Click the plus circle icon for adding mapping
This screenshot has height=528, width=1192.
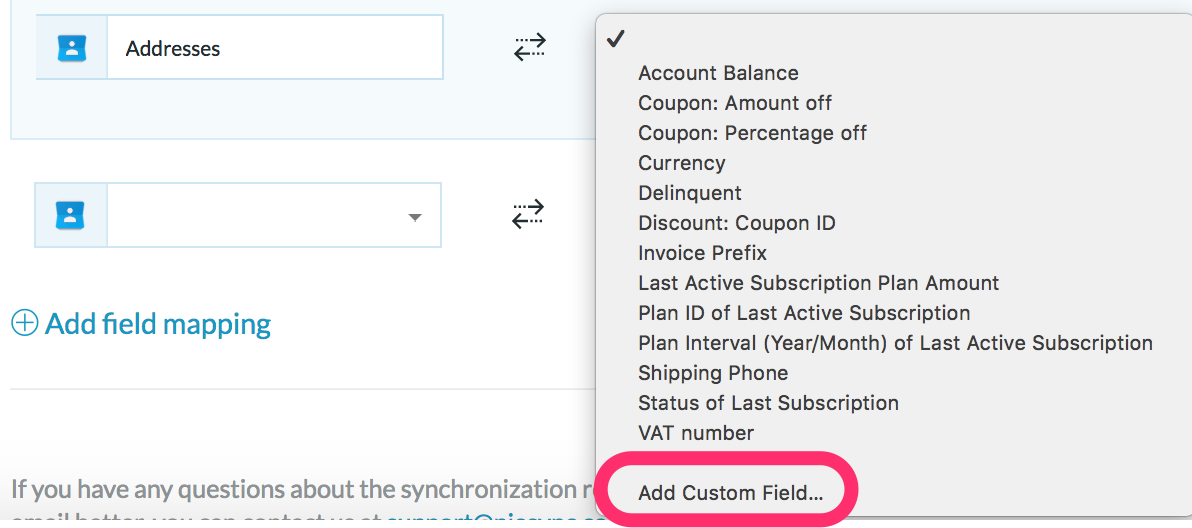pos(24,324)
